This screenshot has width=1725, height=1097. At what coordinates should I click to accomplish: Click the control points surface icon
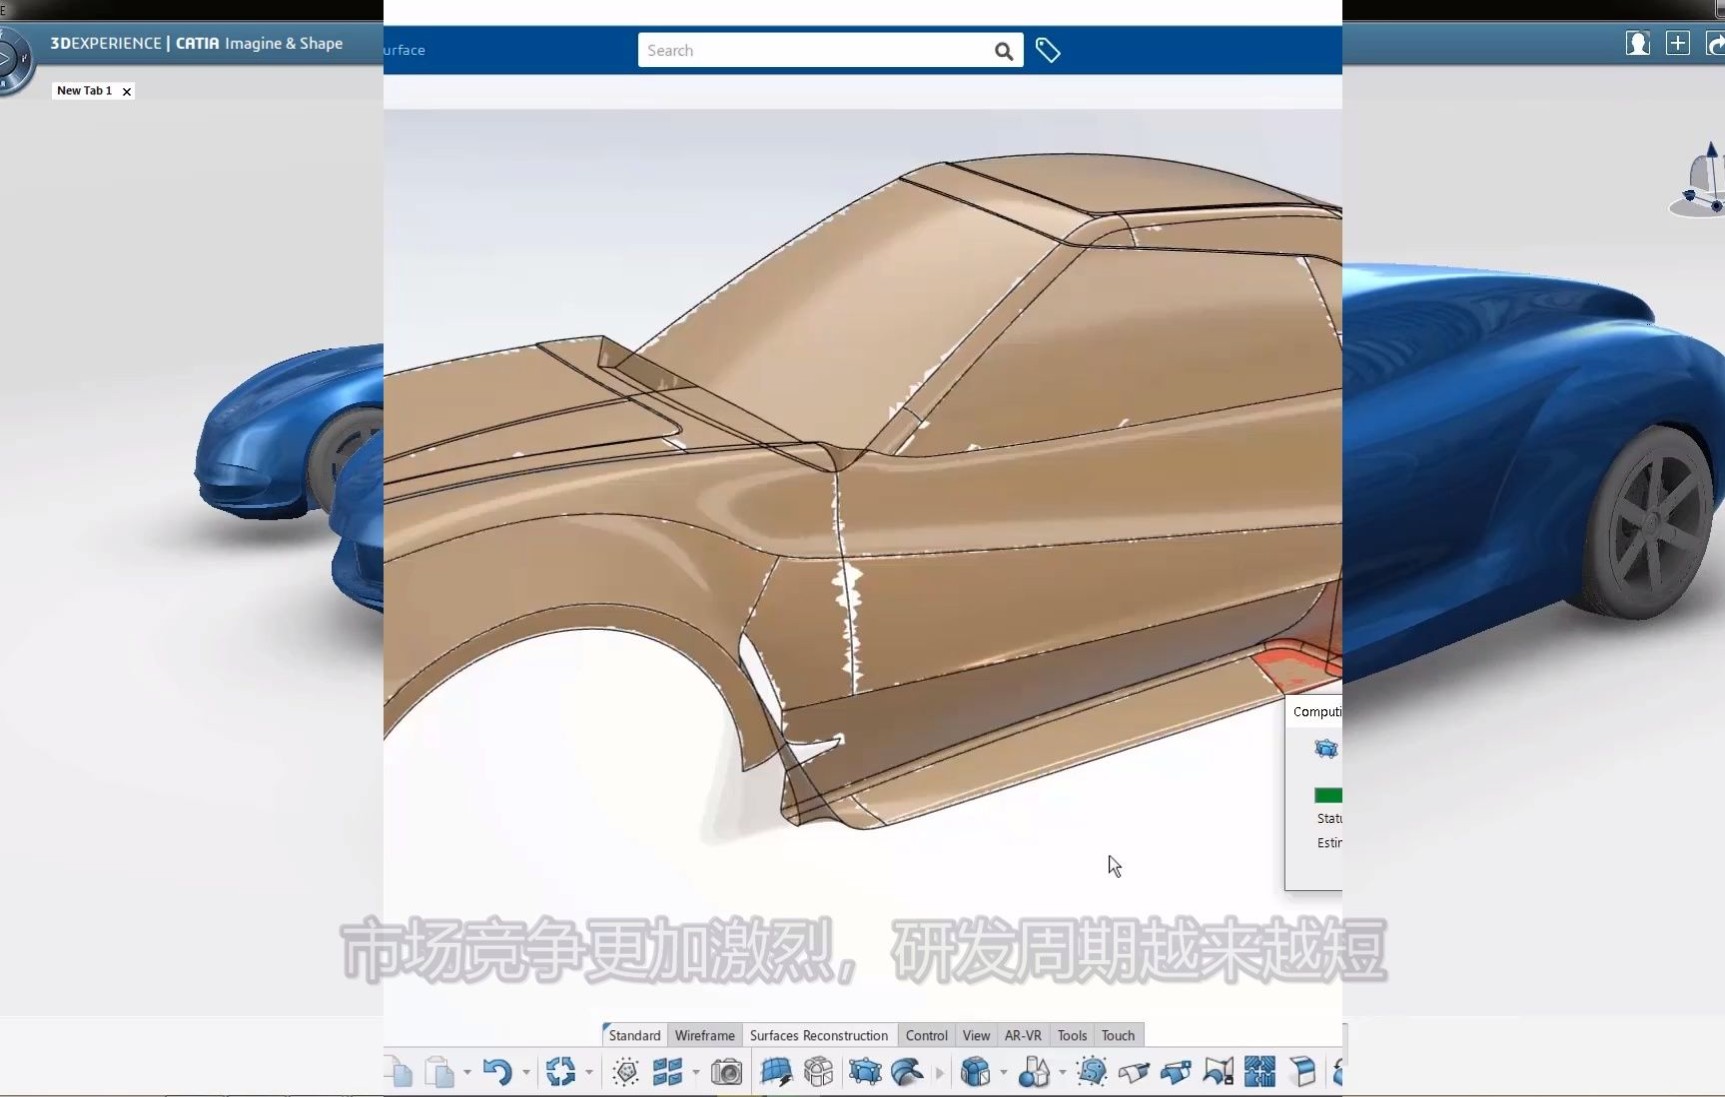point(865,1072)
